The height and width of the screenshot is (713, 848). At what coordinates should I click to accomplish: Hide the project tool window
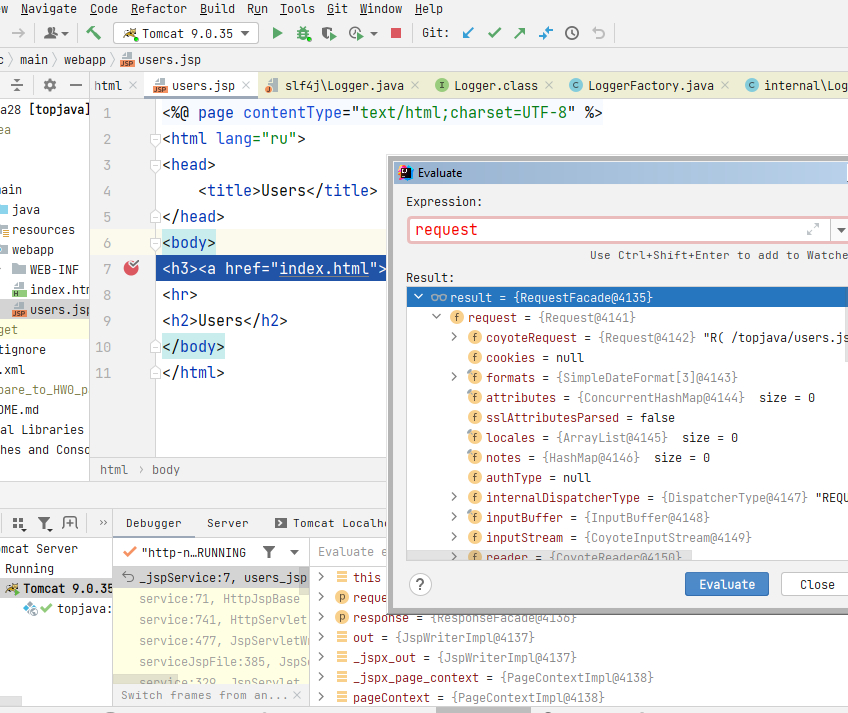click(x=76, y=85)
